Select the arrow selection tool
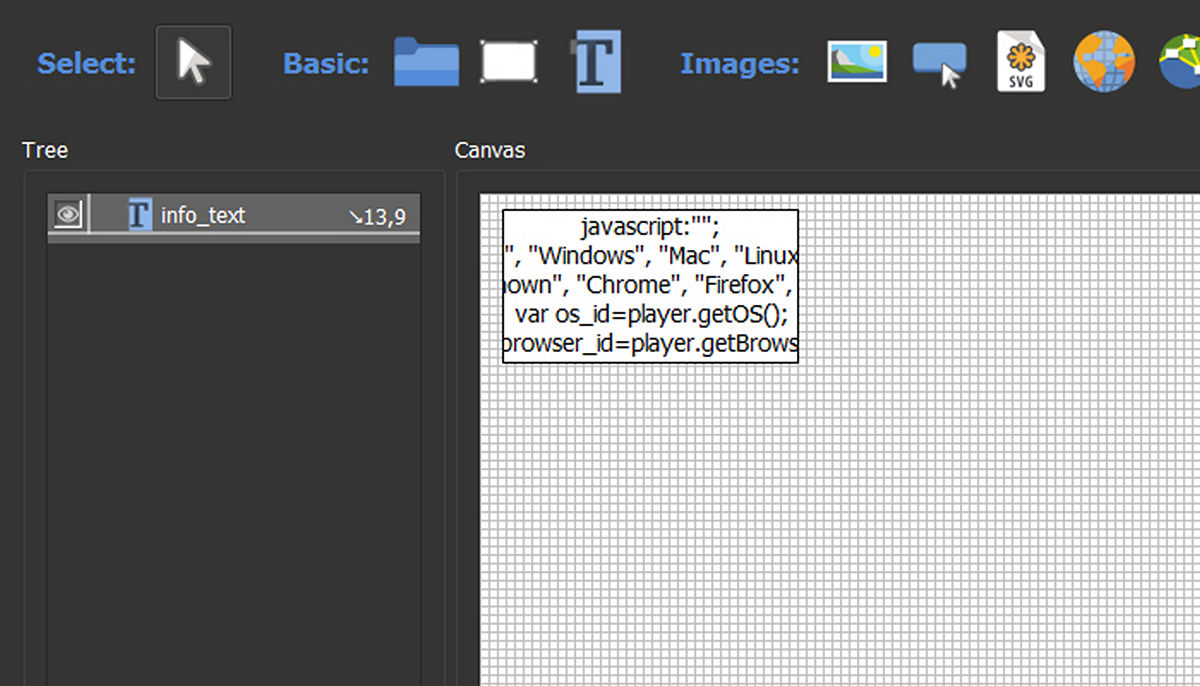This screenshot has width=1200, height=686. [193, 63]
